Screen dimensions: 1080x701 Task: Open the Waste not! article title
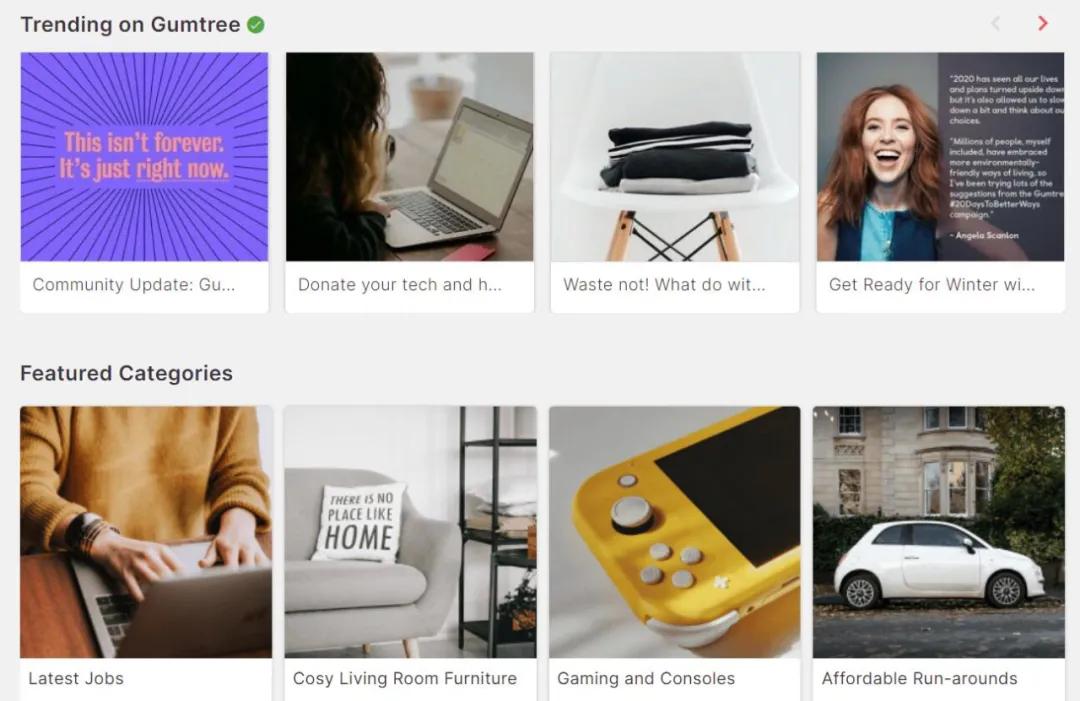click(x=664, y=284)
